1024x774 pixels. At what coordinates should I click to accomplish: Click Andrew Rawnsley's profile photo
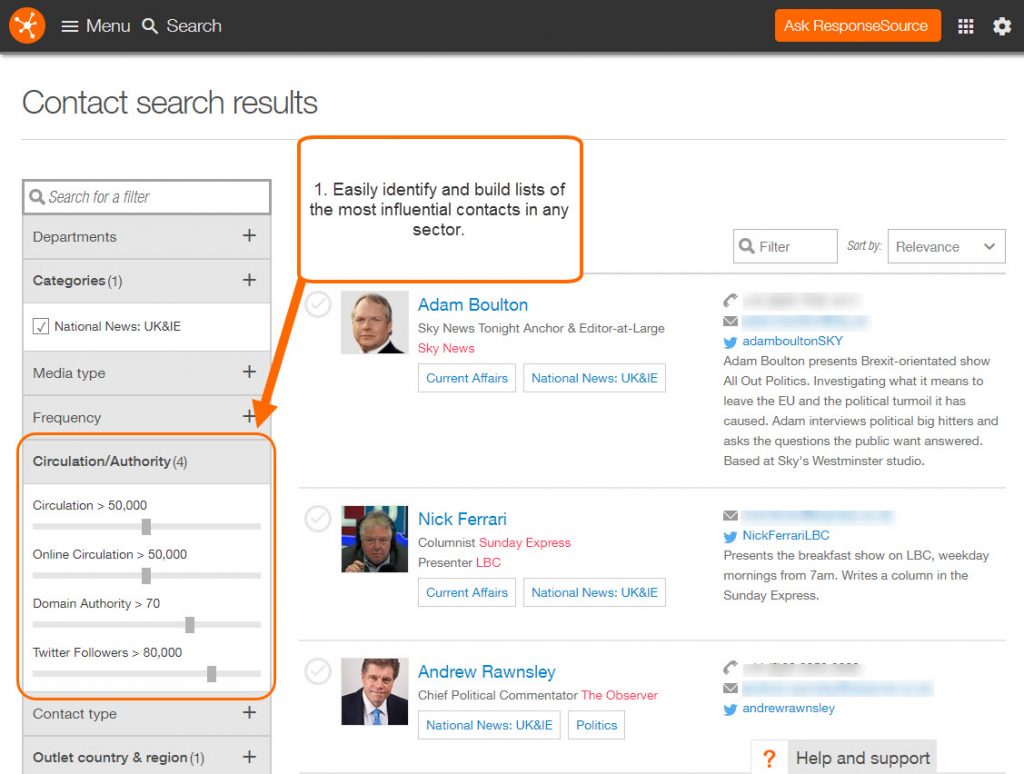[x=375, y=692]
